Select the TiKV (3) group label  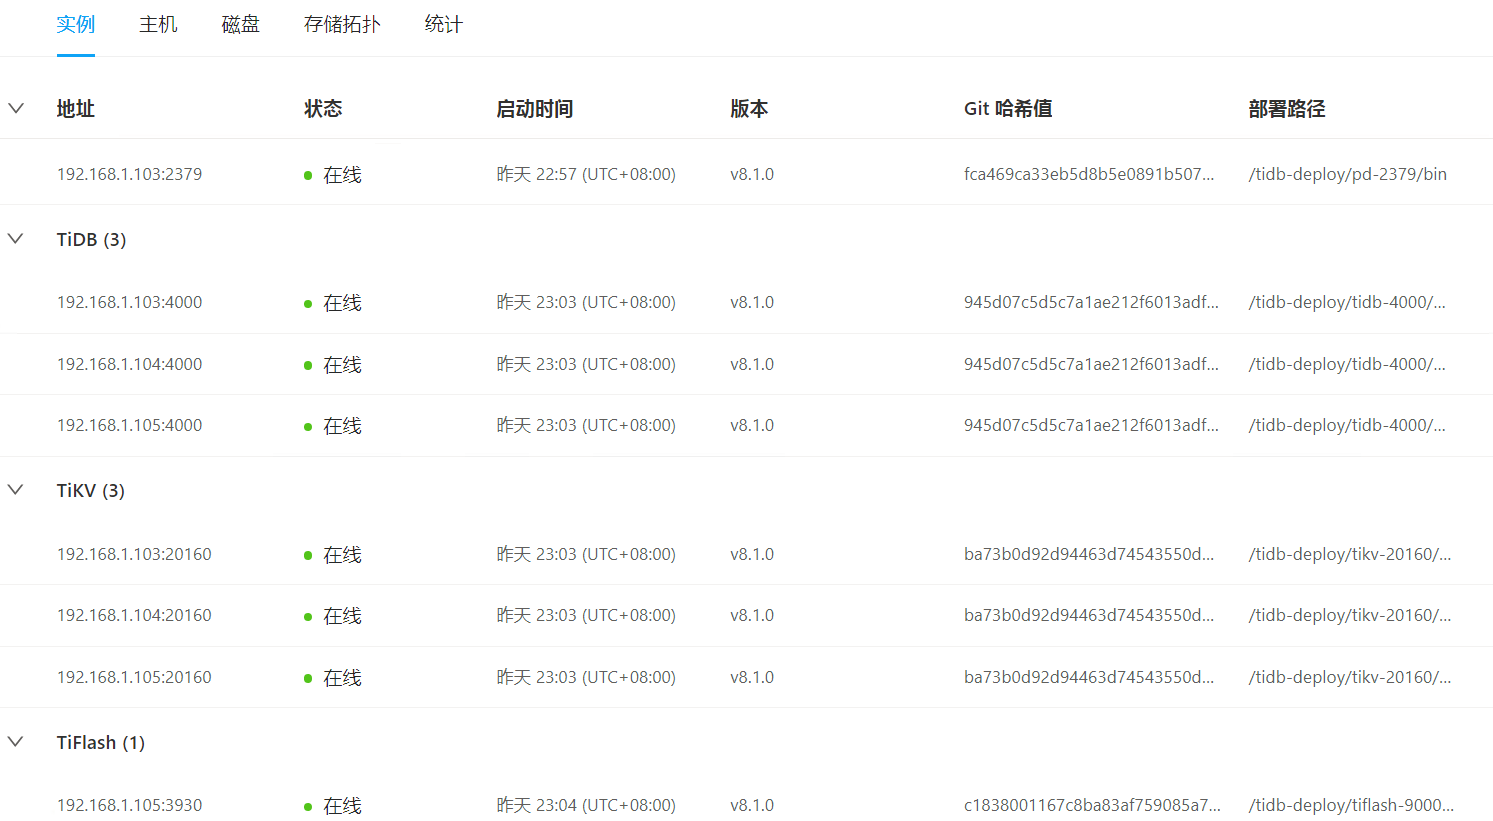click(91, 491)
